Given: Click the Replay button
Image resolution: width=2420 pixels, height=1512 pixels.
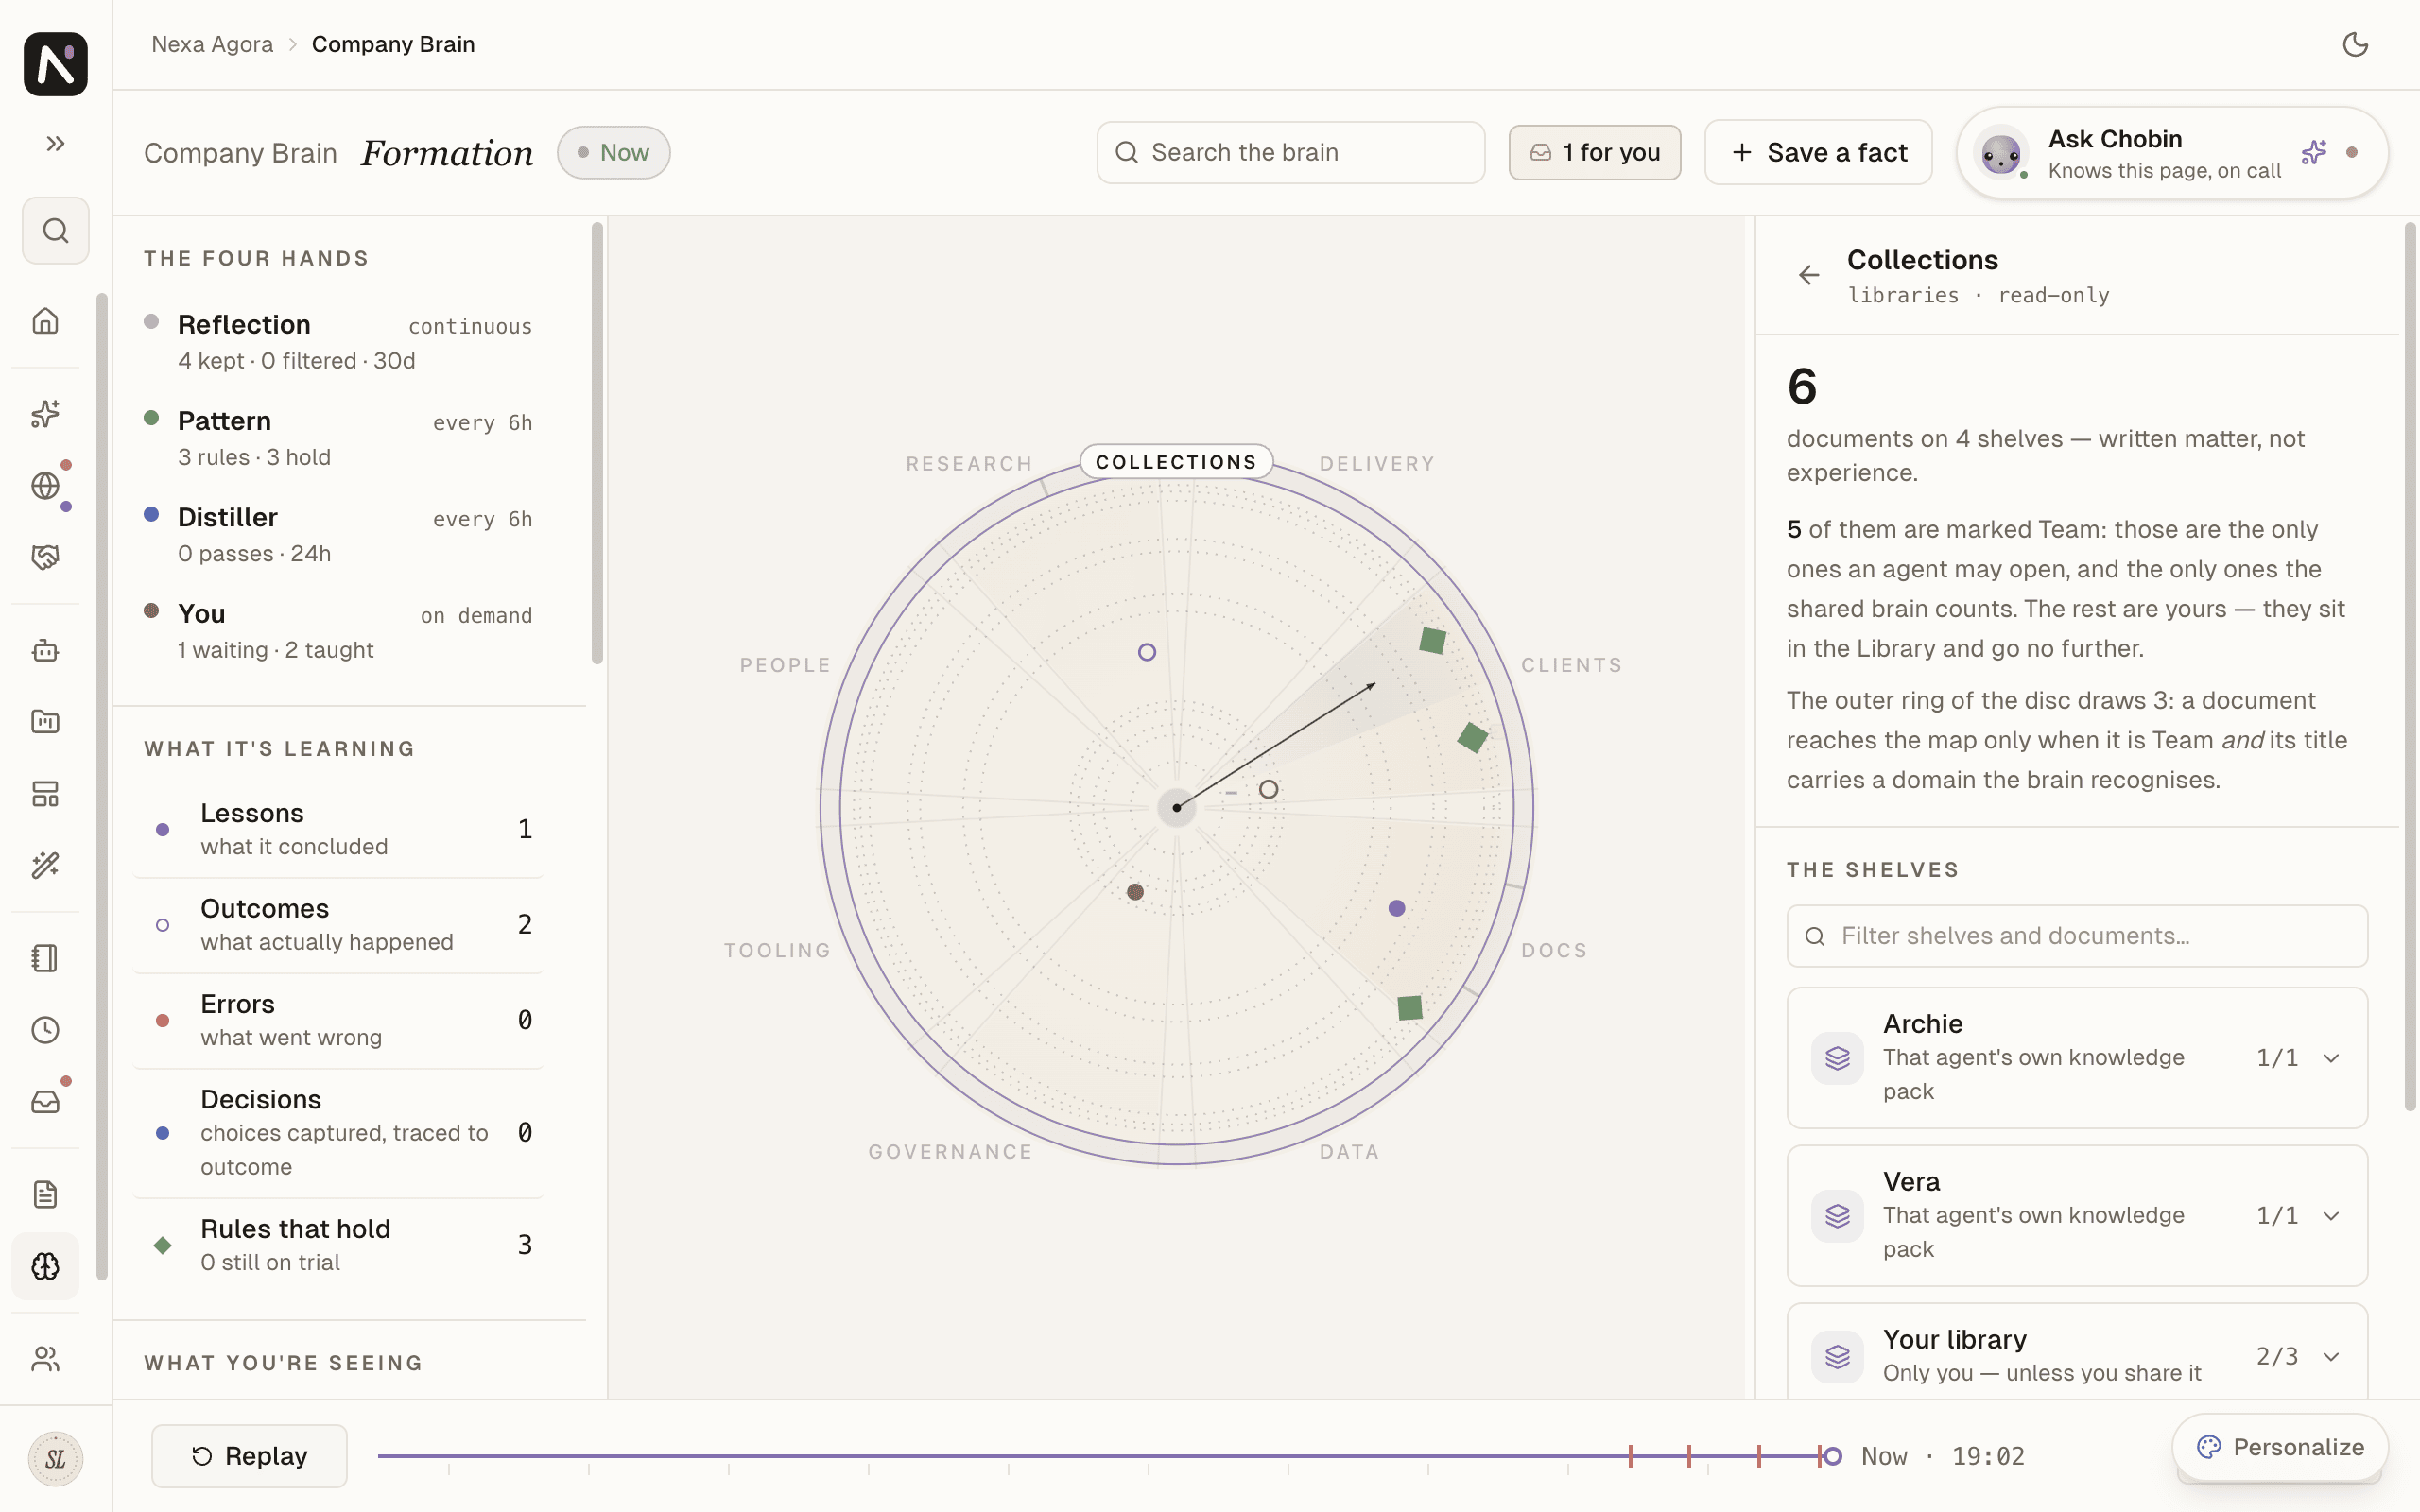Looking at the screenshot, I should coord(249,1456).
